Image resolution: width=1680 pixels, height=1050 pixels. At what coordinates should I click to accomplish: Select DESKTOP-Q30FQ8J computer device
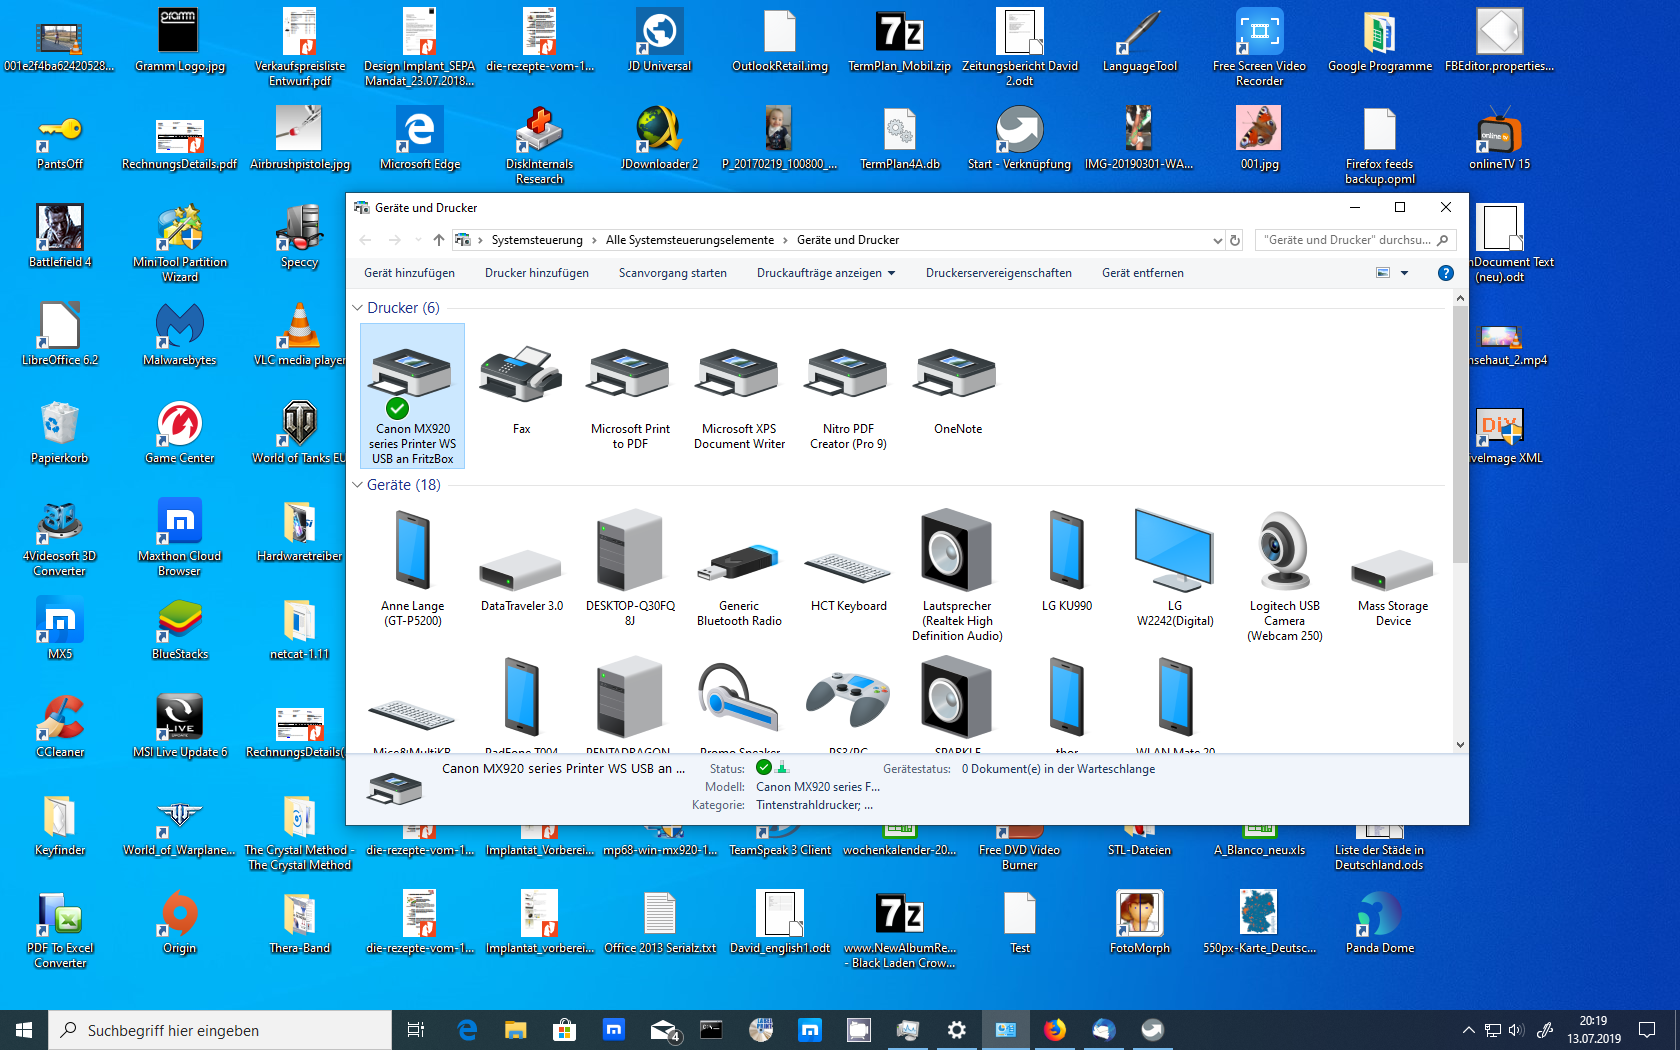pos(630,567)
